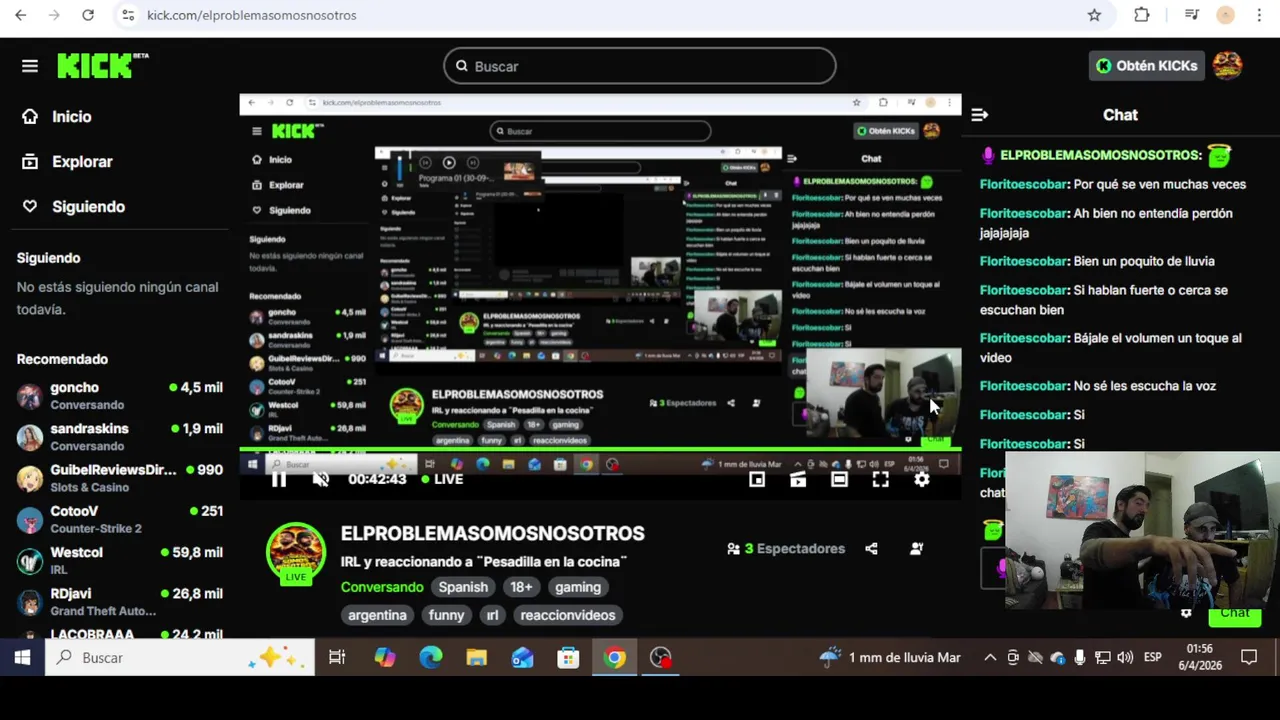Viewport: 1280px width, 720px height.
Task: Open File Explorer from taskbar
Action: click(x=476, y=657)
